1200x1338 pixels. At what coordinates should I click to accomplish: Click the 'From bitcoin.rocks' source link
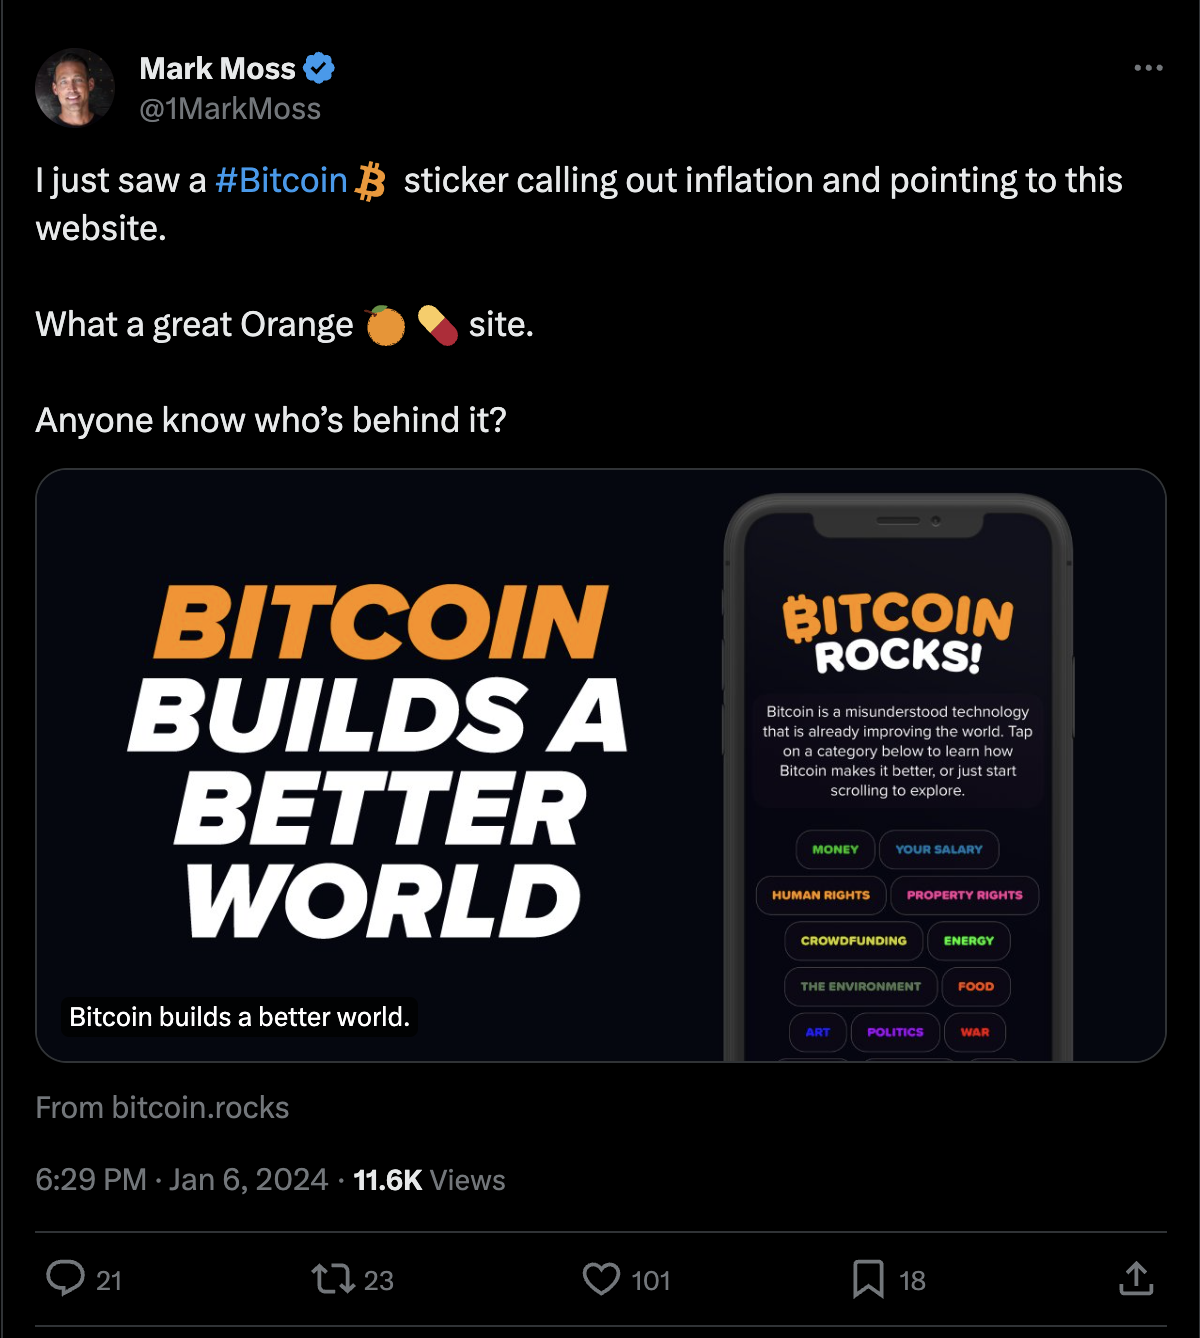pos(162,1108)
